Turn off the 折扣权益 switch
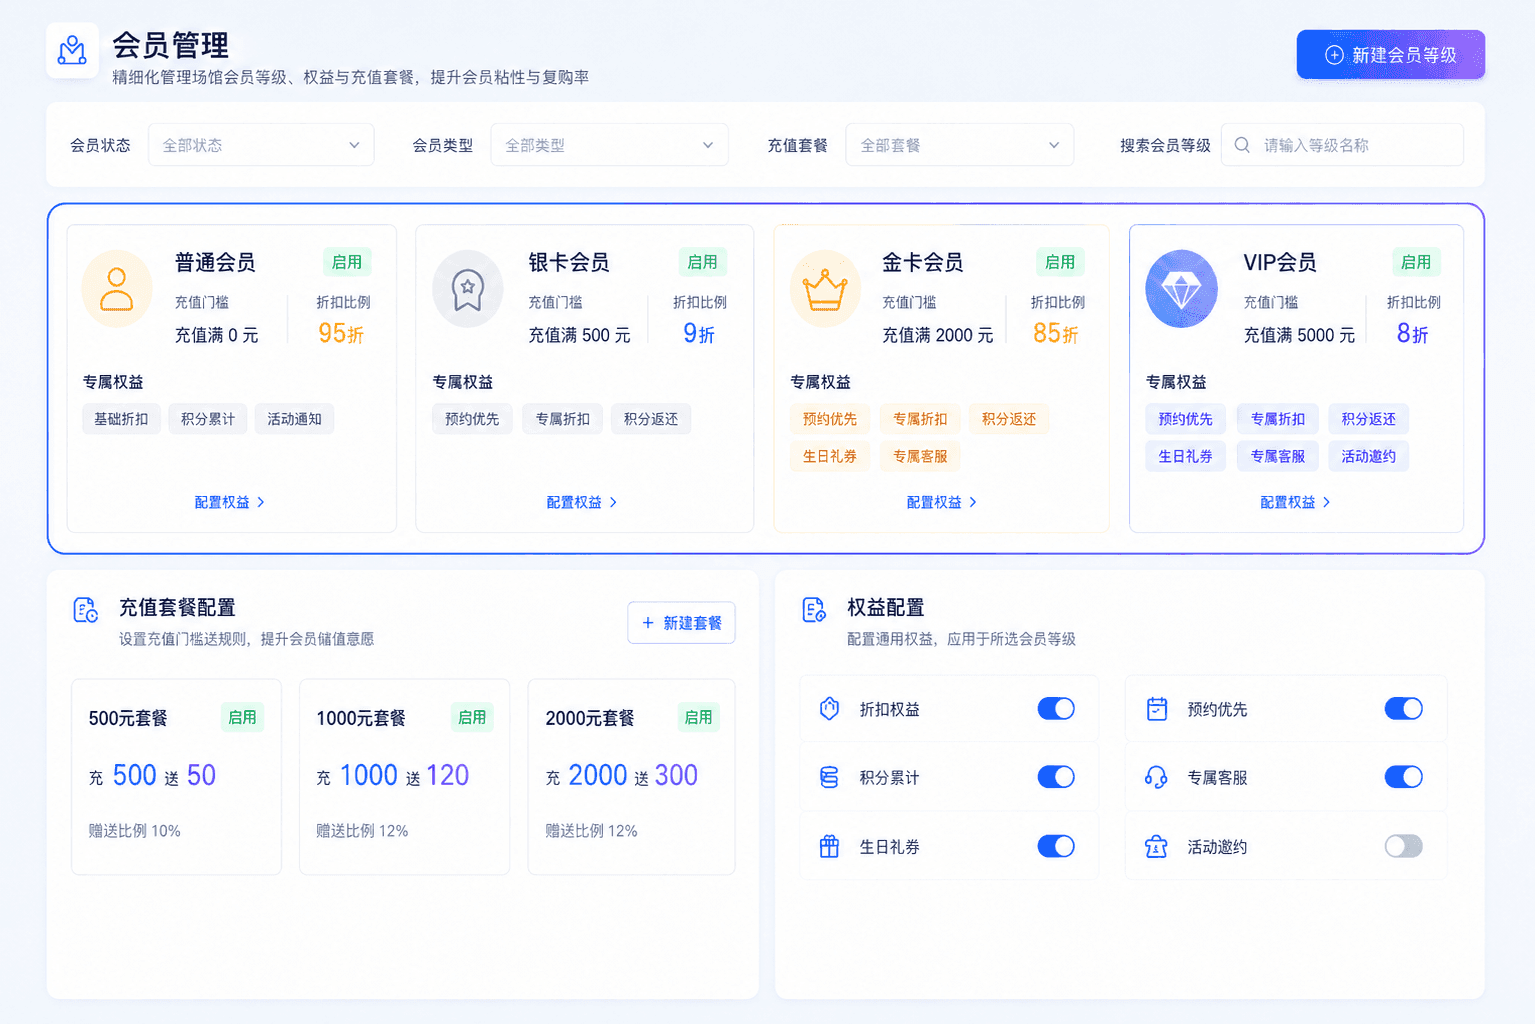 coord(1056,709)
